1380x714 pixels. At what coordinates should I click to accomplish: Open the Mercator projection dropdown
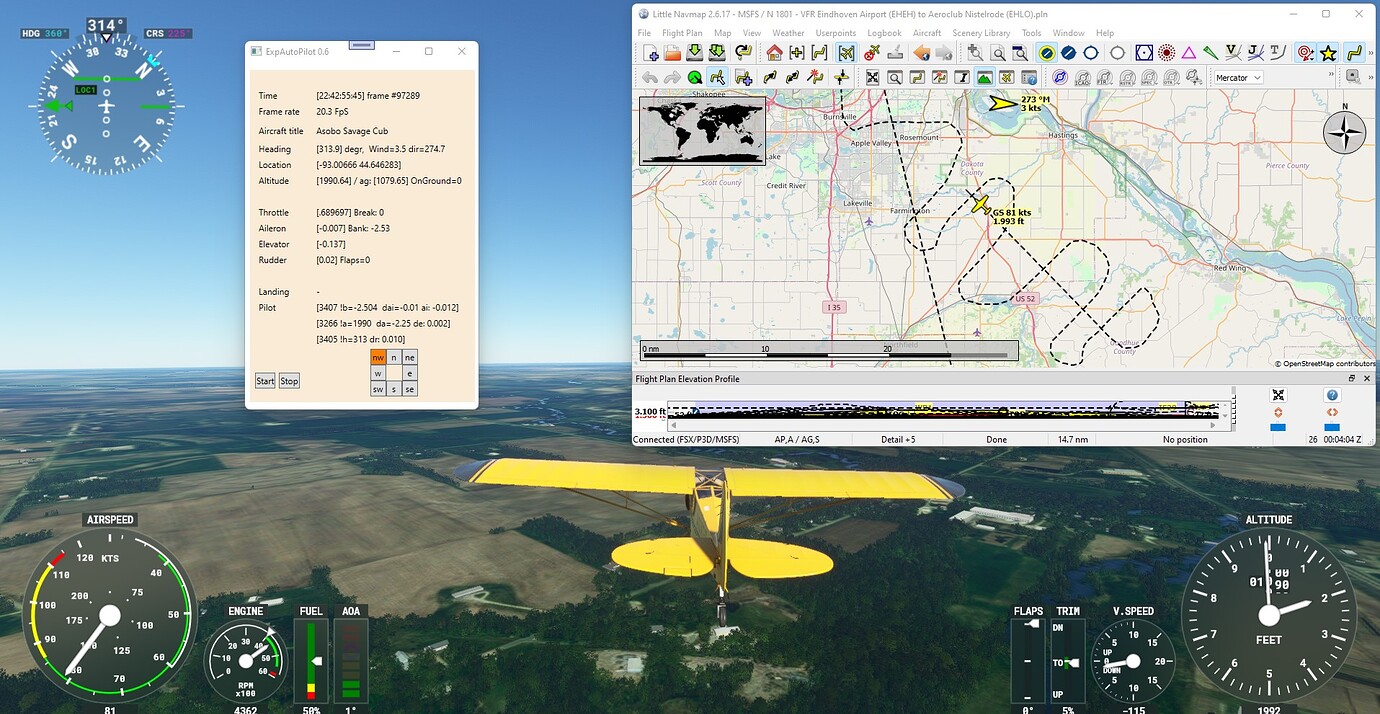pos(1240,77)
